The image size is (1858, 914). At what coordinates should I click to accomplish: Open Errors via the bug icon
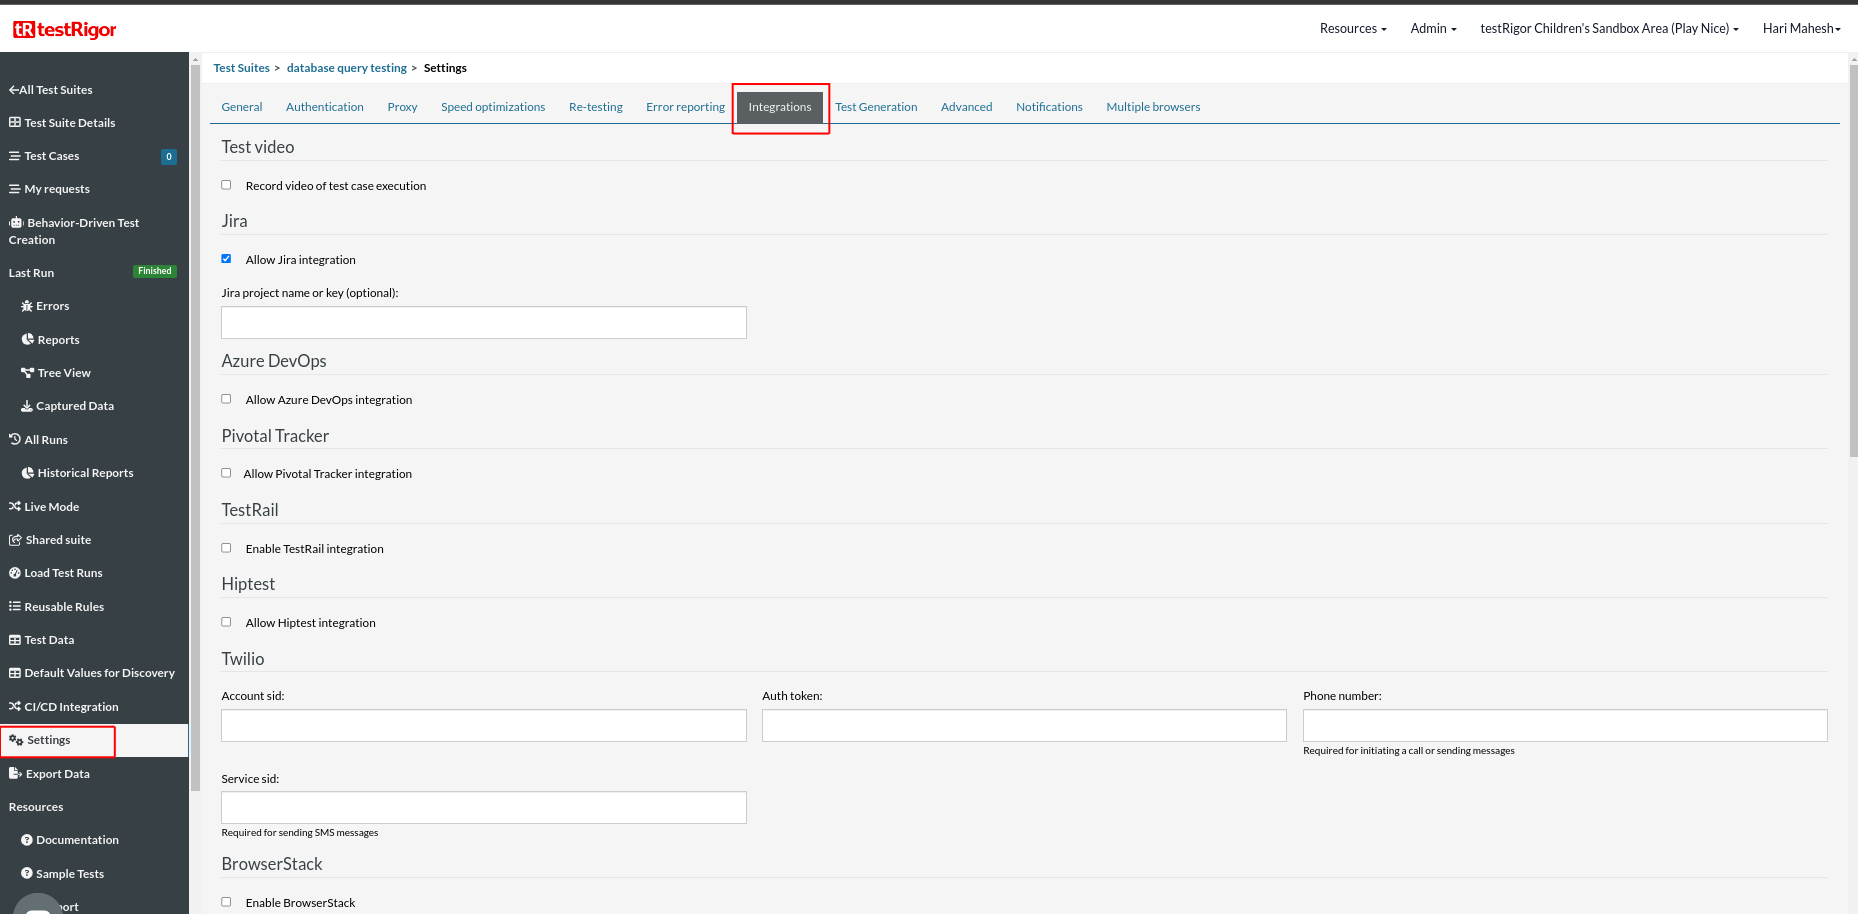pos(27,306)
